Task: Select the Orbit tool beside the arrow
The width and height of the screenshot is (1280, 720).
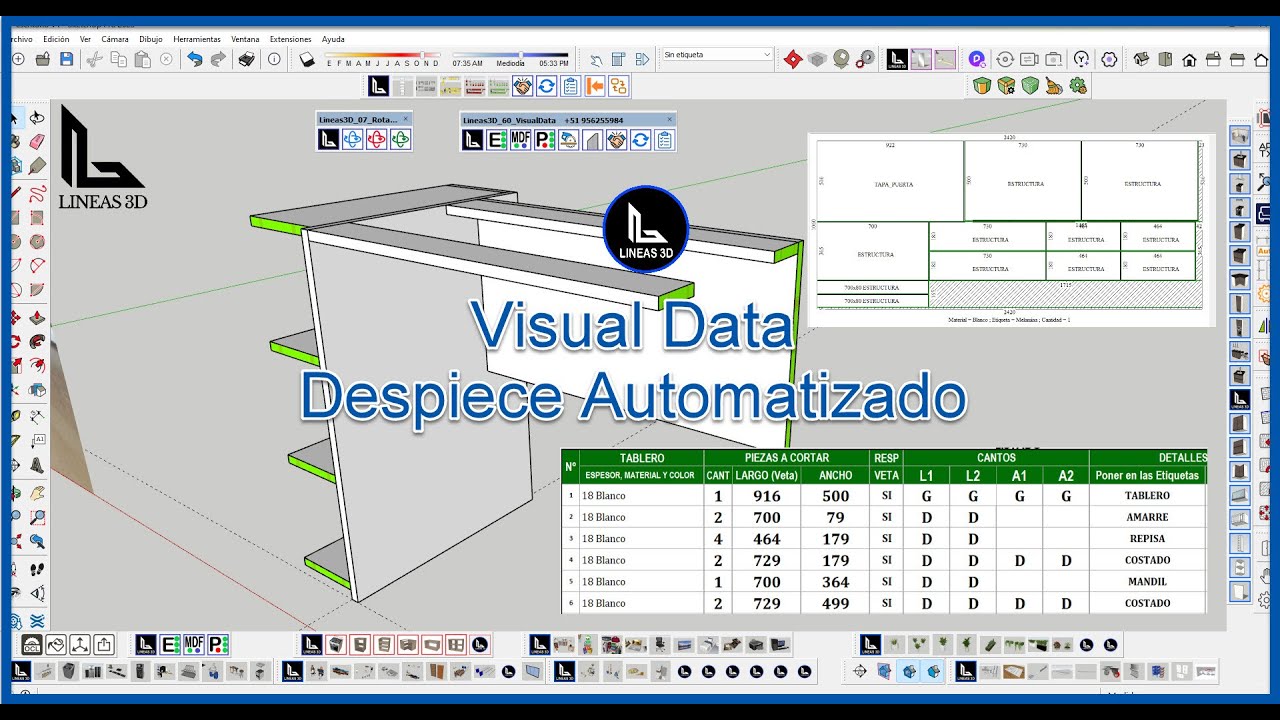Action: (x=37, y=117)
